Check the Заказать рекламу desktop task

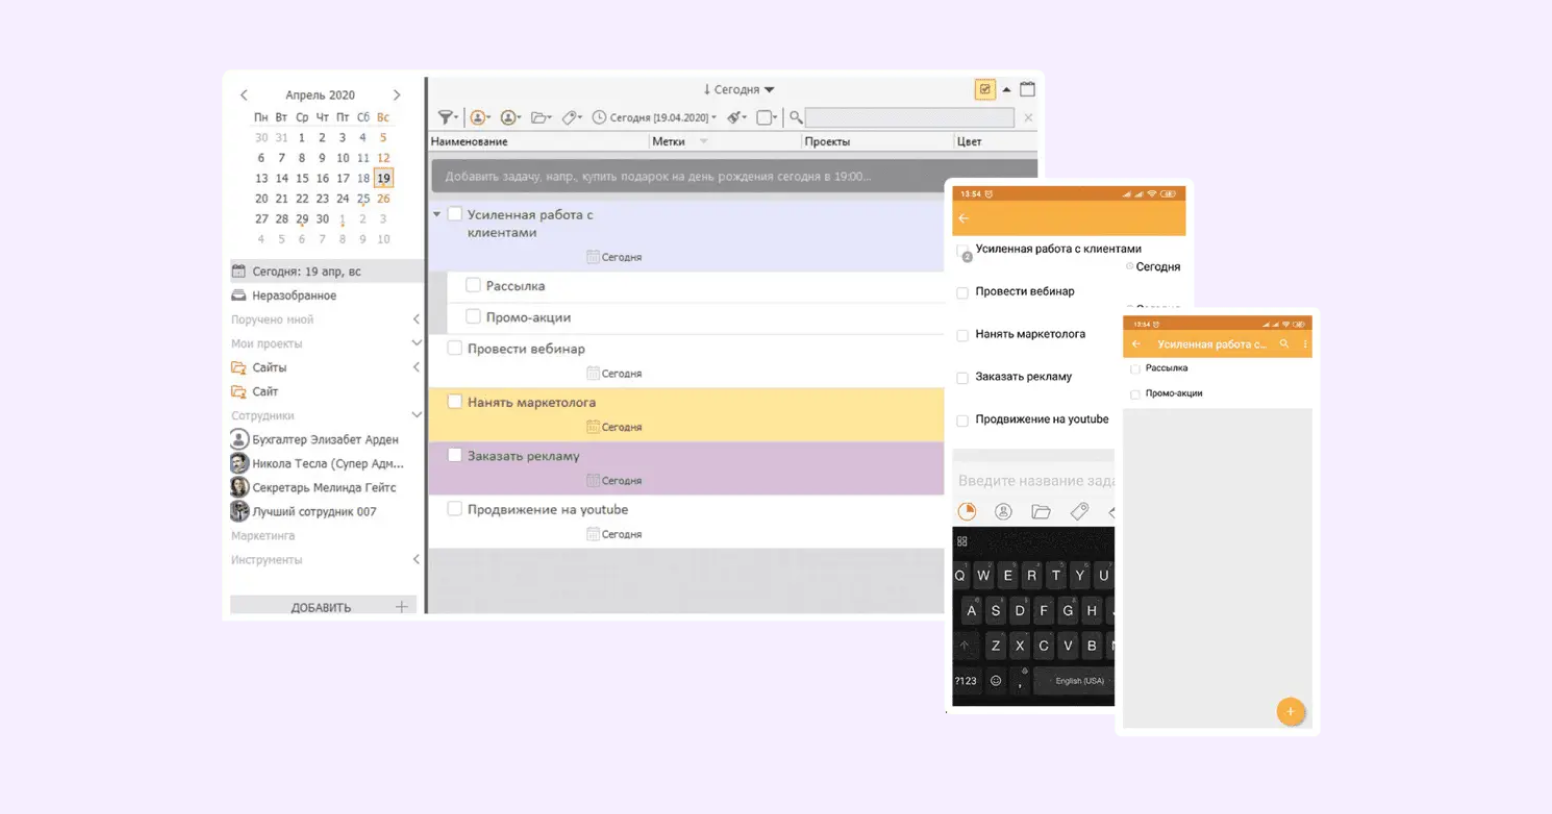tap(455, 455)
